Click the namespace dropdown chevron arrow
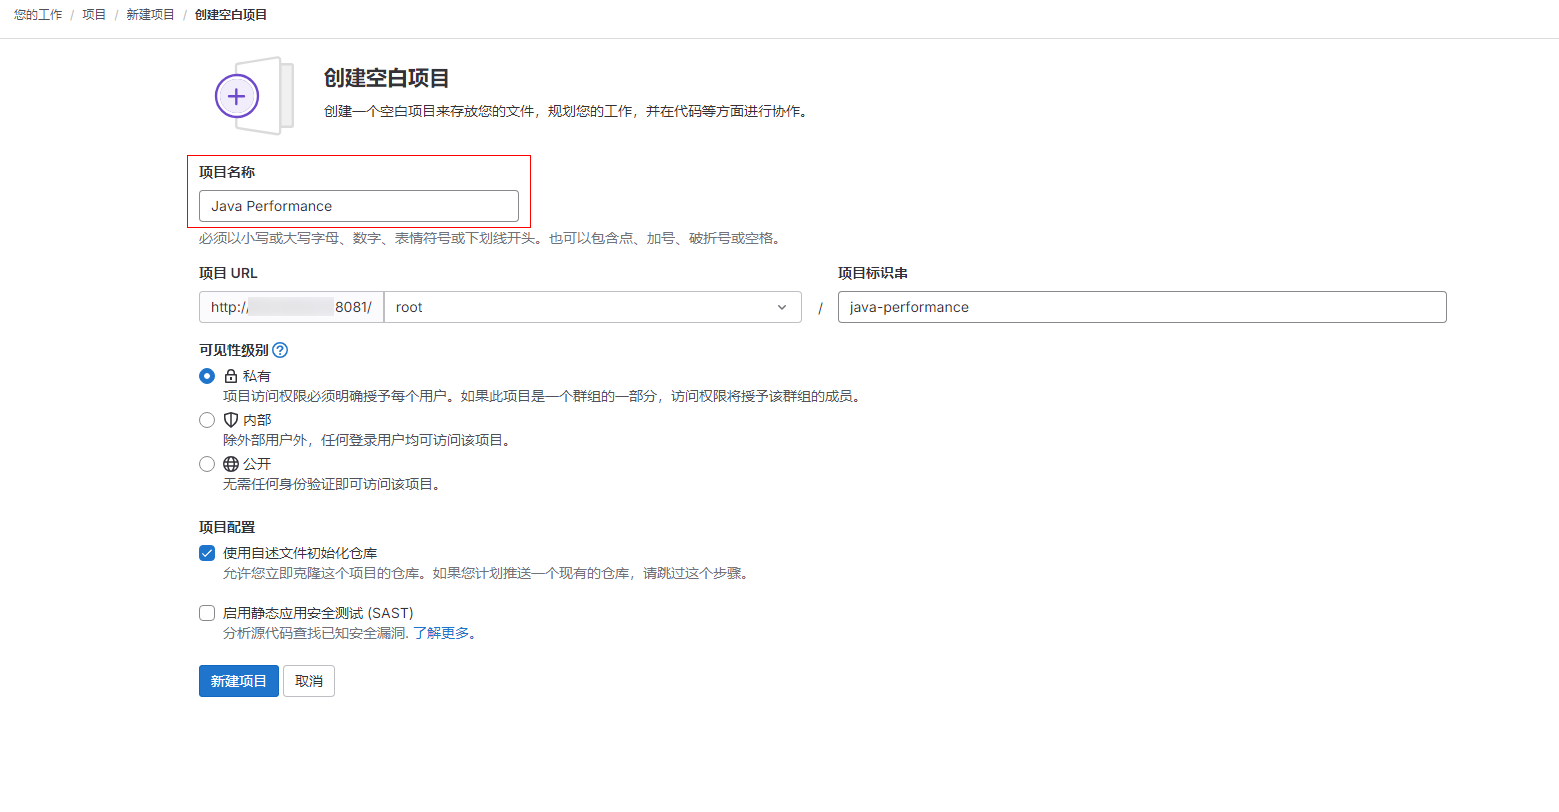The image size is (1559, 812). pyautogui.click(x=782, y=307)
